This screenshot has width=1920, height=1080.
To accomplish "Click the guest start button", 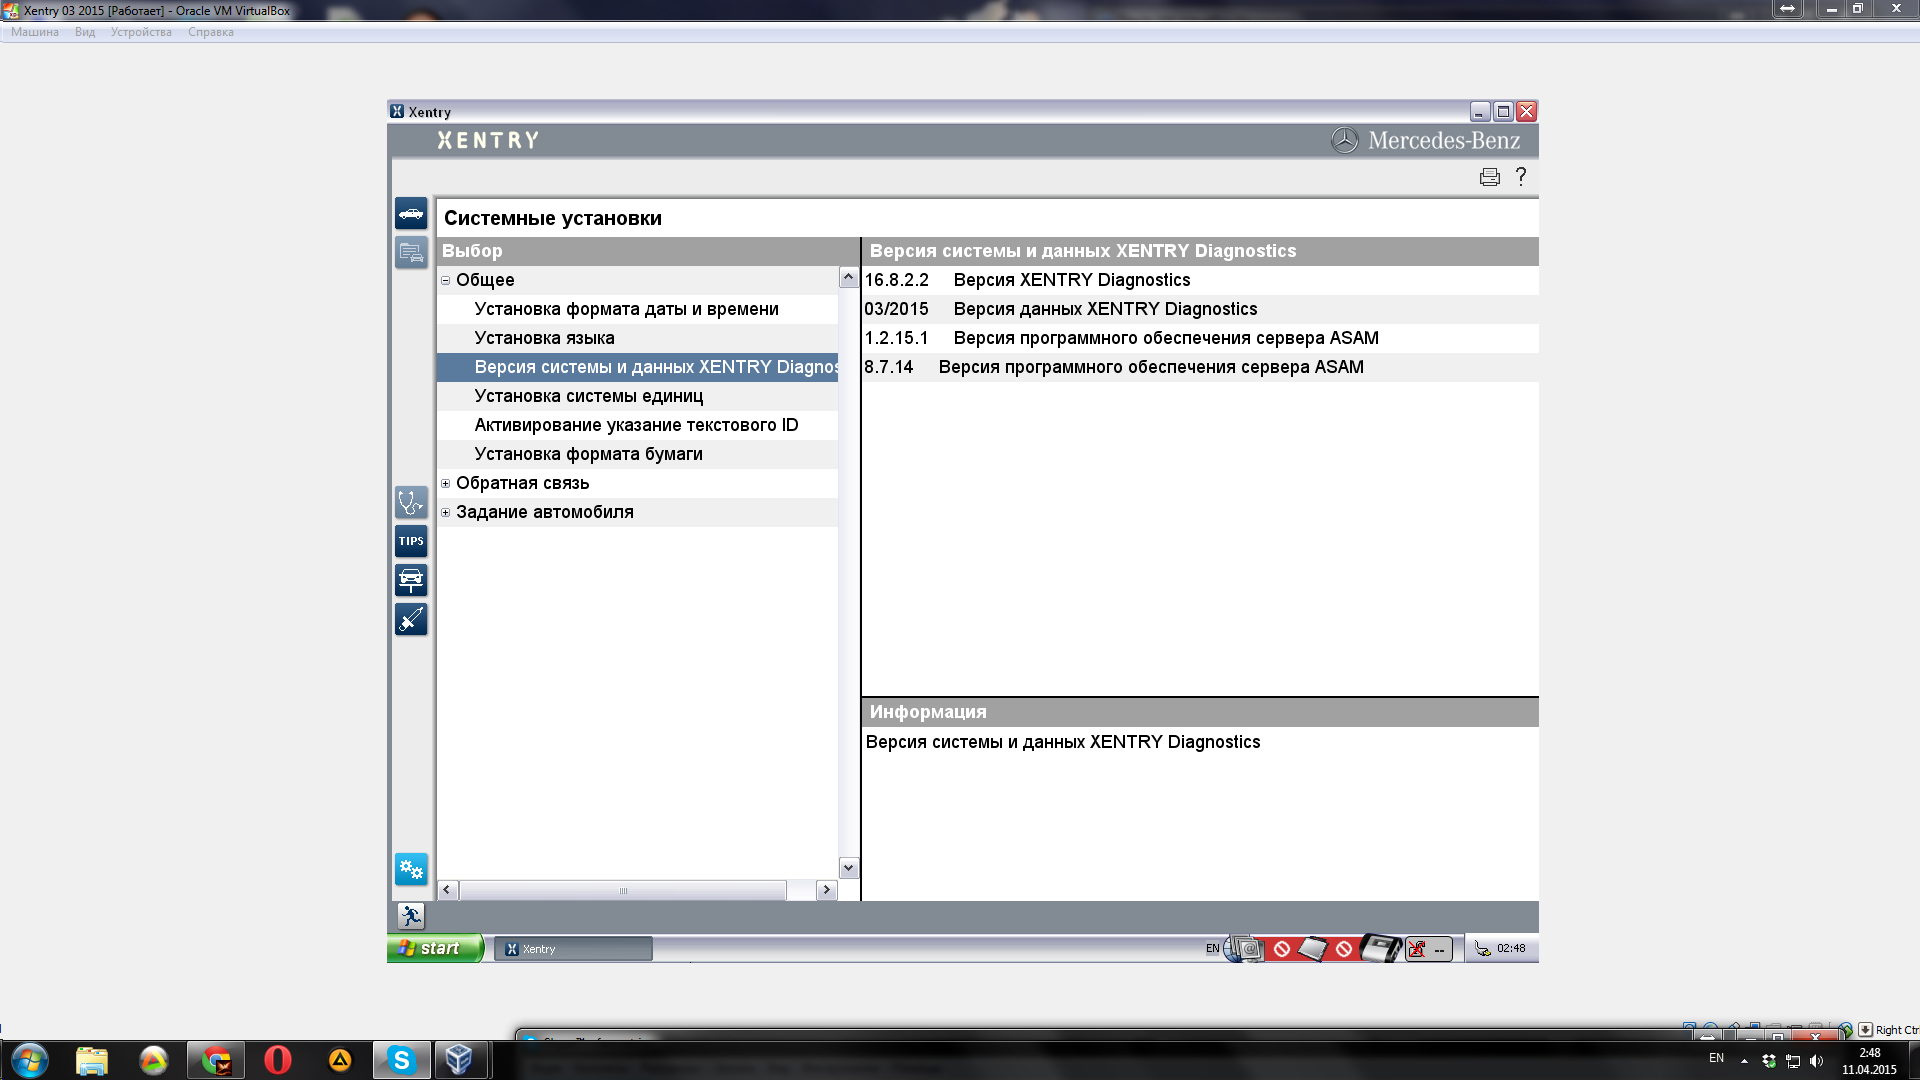I will point(435,948).
